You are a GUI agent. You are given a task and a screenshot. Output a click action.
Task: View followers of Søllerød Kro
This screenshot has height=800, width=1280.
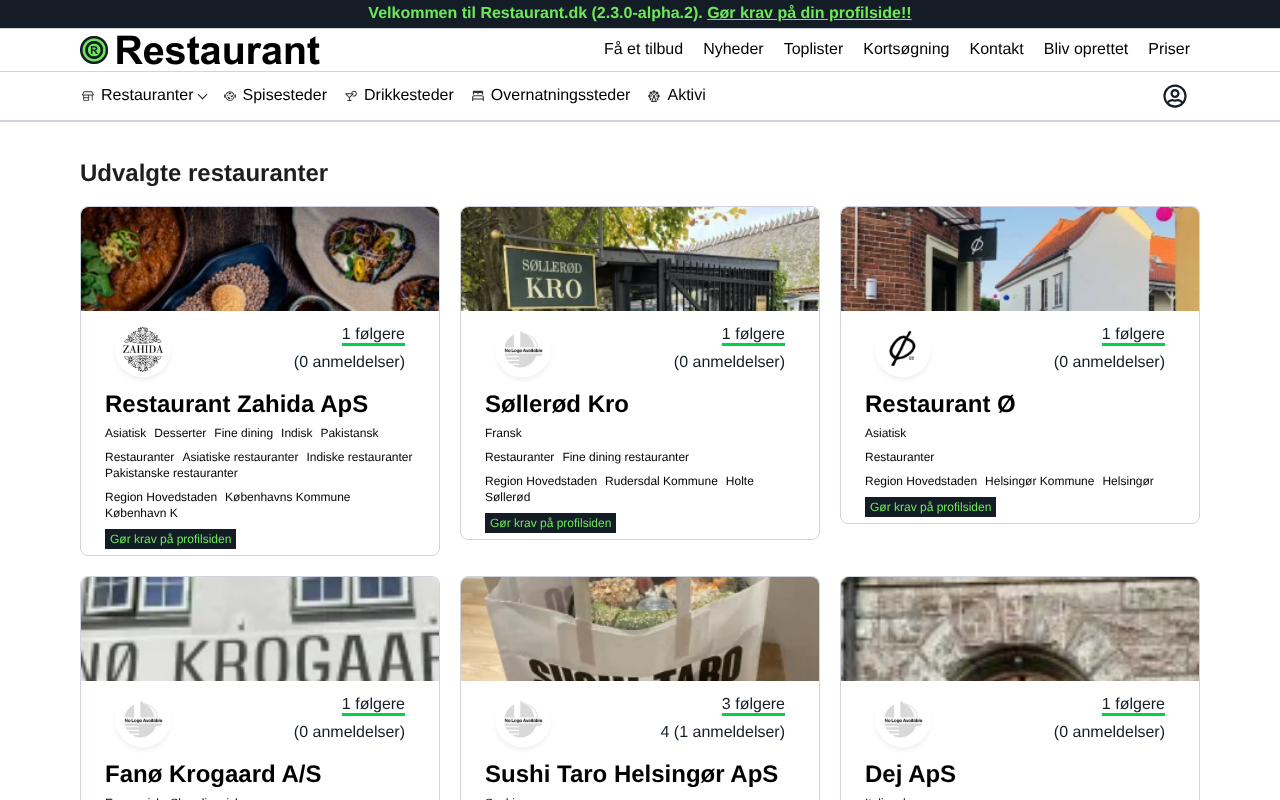(753, 335)
